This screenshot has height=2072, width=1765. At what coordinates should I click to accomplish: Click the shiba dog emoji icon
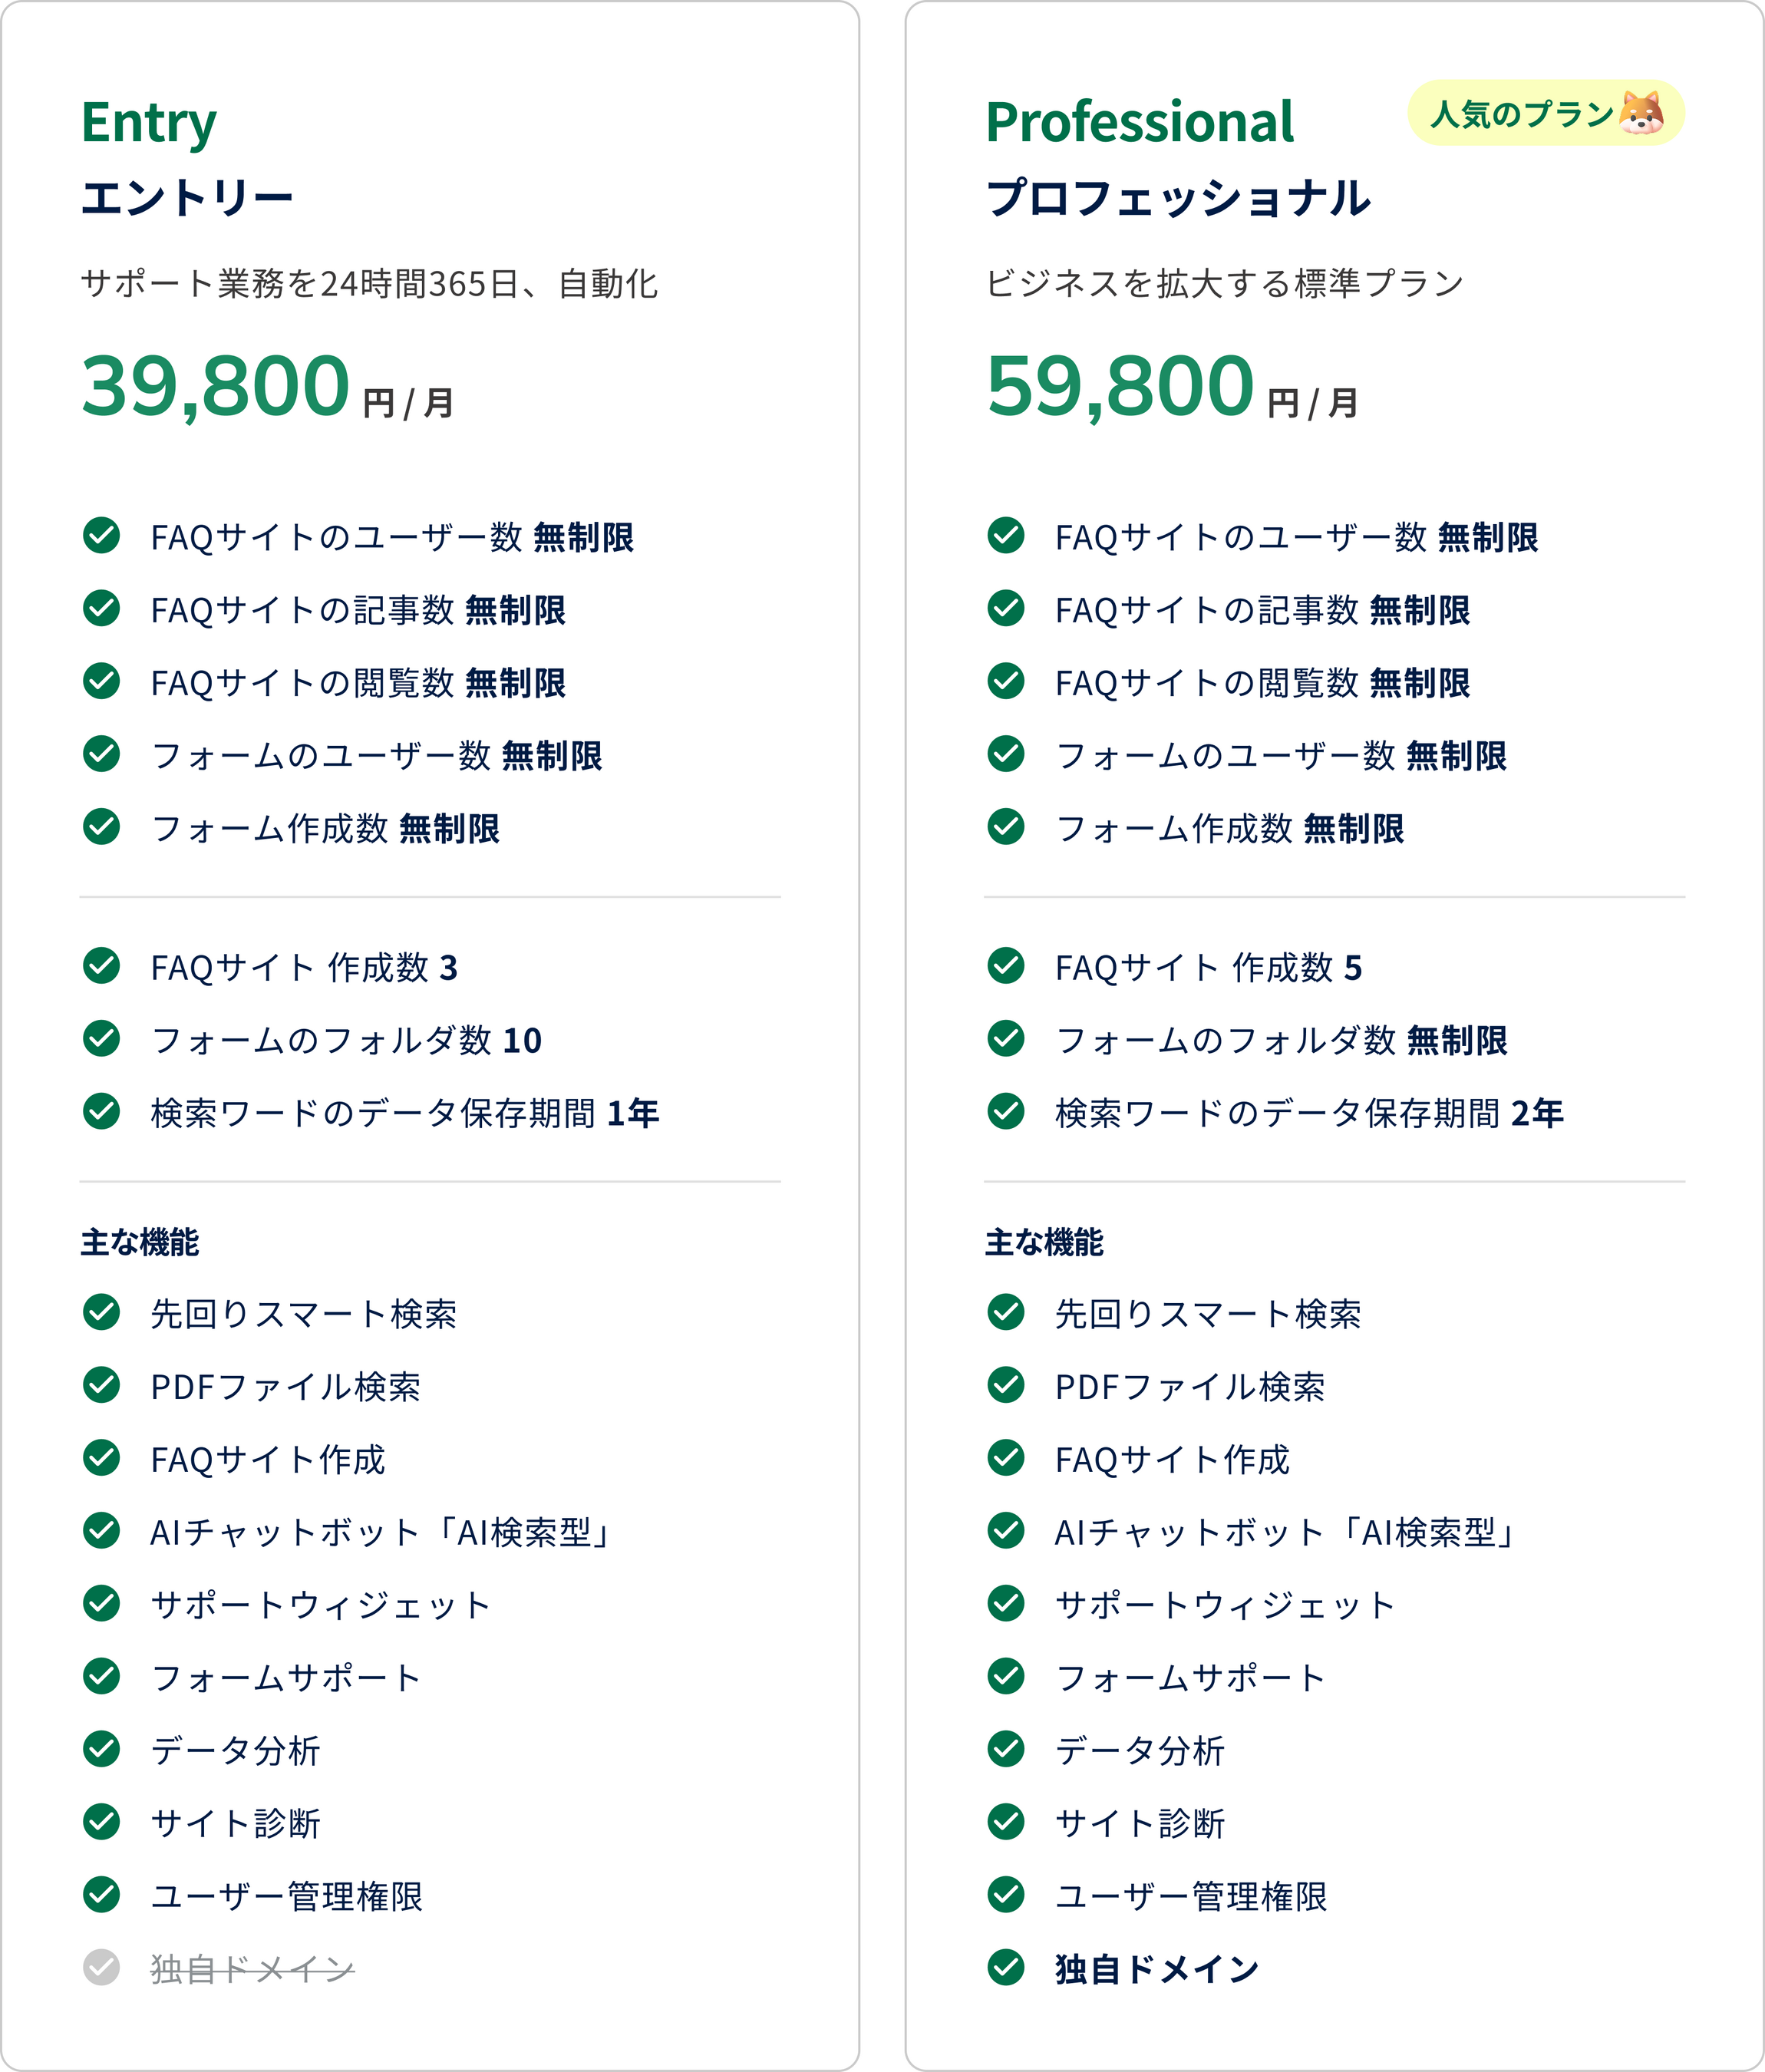[1641, 113]
